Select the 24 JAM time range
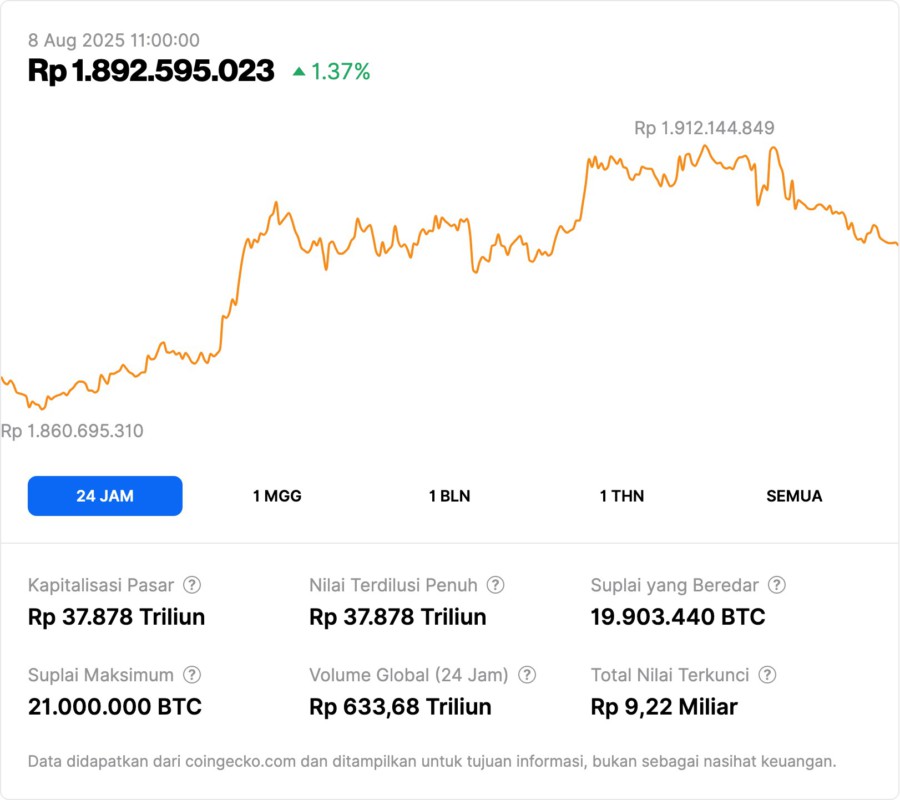 click(x=105, y=496)
